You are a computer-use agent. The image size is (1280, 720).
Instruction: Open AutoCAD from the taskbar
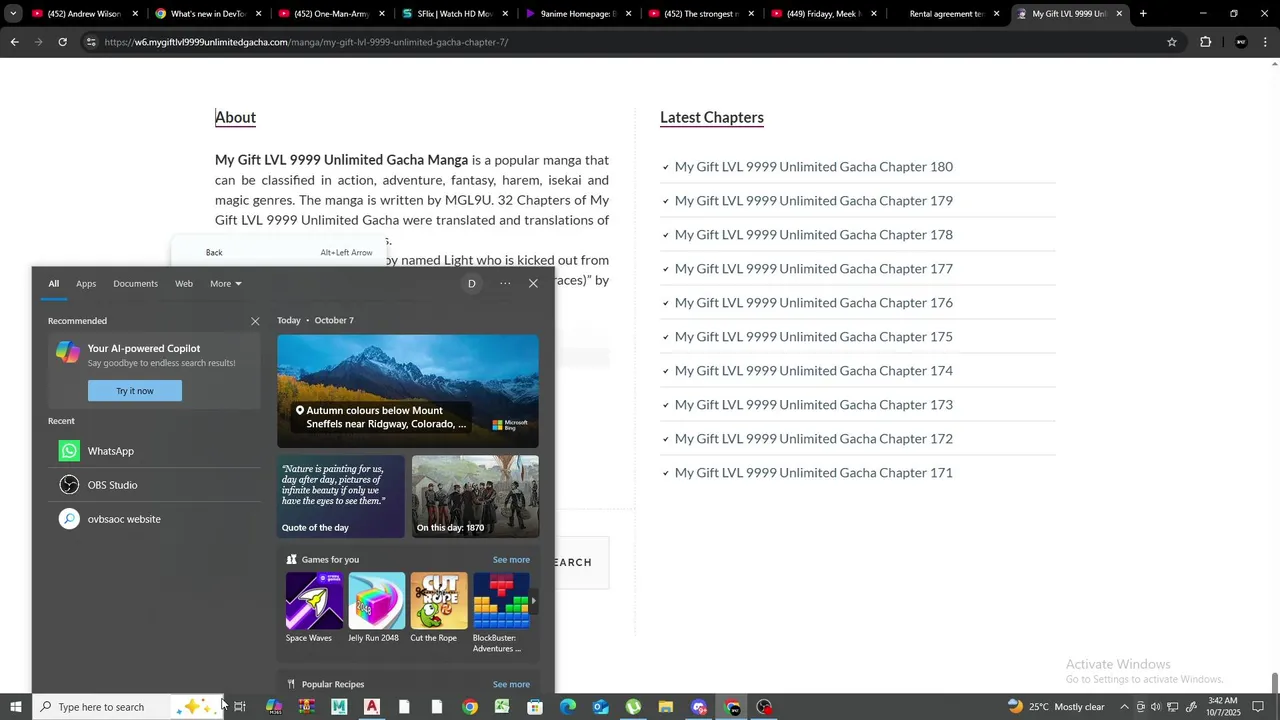[x=372, y=707]
